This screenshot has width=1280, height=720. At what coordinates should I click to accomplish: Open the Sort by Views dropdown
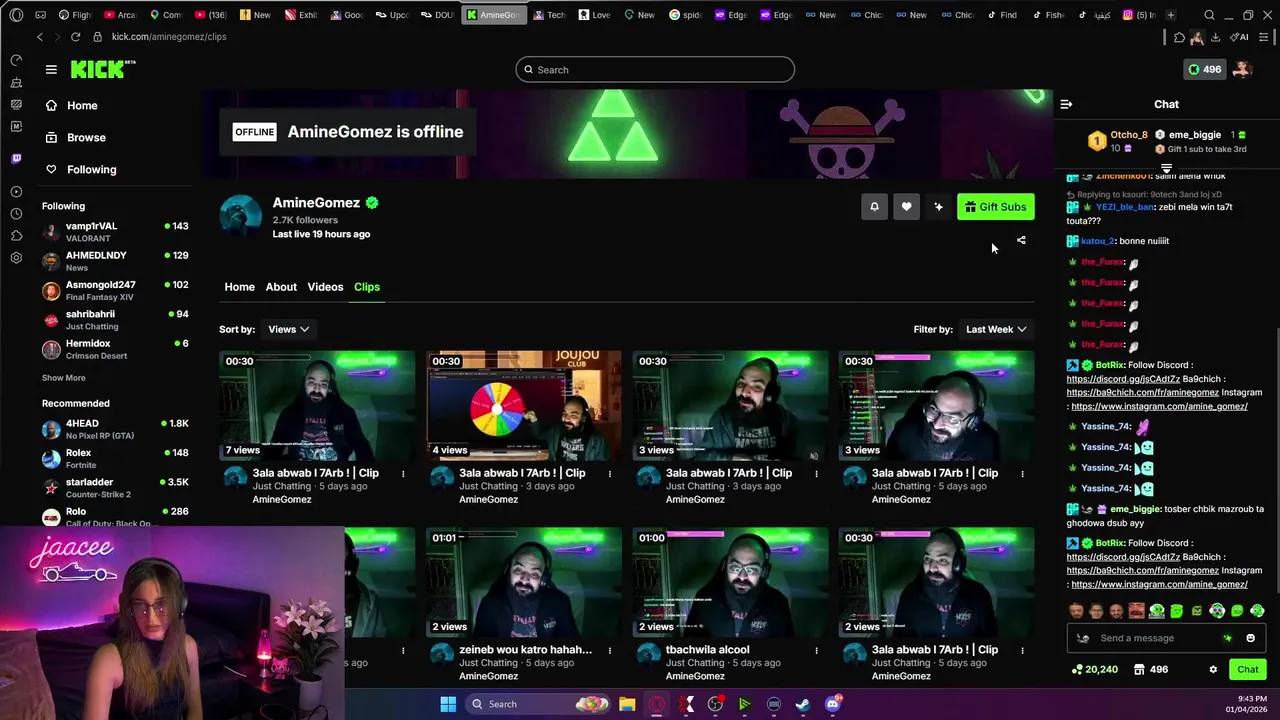click(x=289, y=329)
